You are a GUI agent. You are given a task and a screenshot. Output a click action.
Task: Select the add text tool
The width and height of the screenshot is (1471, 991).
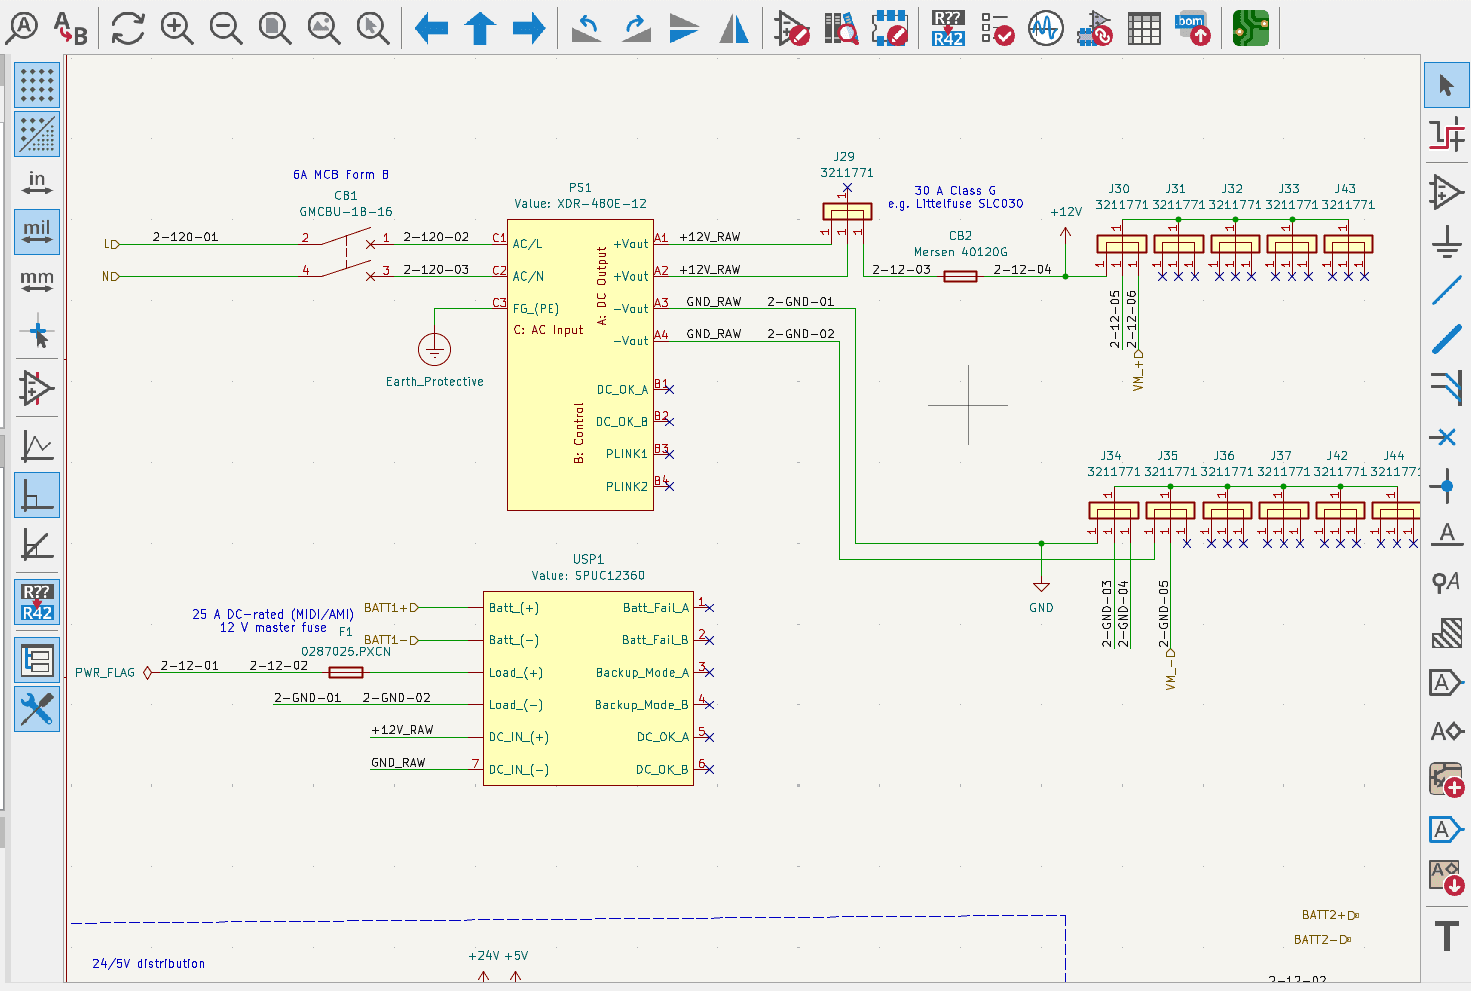coord(1446,936)
